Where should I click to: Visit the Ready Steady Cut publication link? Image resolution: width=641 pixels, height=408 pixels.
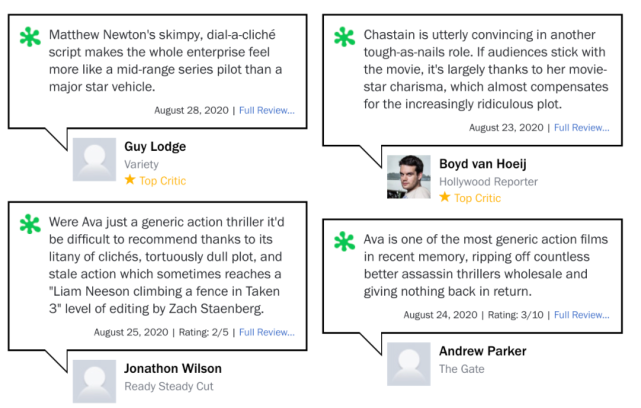(x=169, y=386)
